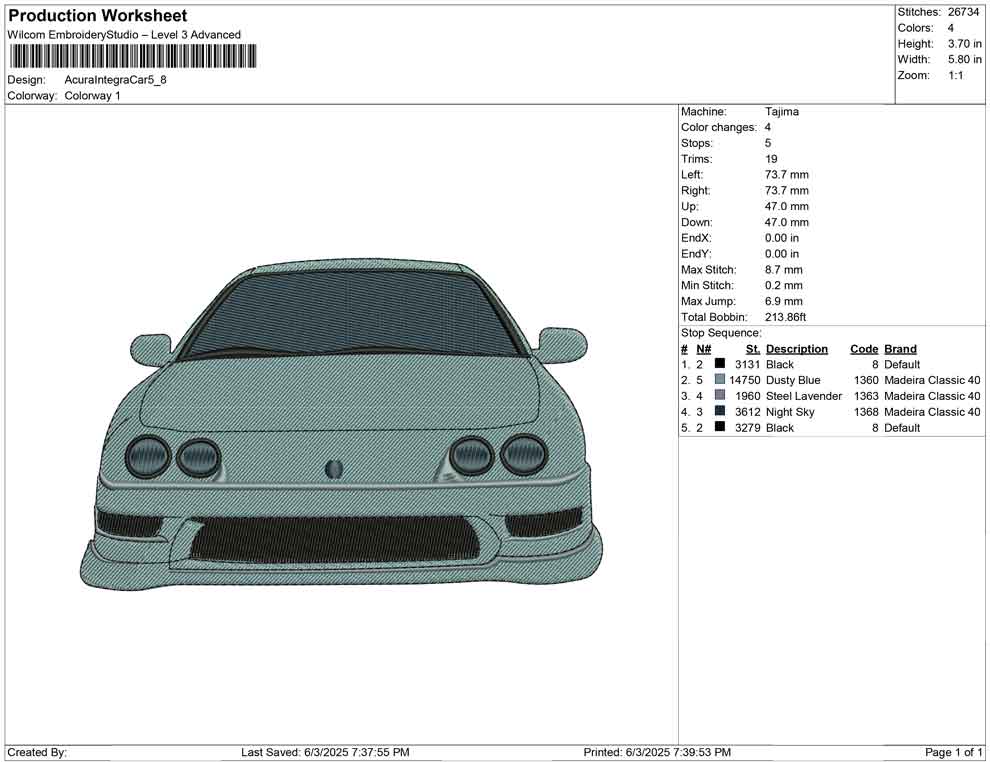The width and height of the screenshot is (990, 762).
Task: Click the Tajima machine value
Action: click(782, 112)
